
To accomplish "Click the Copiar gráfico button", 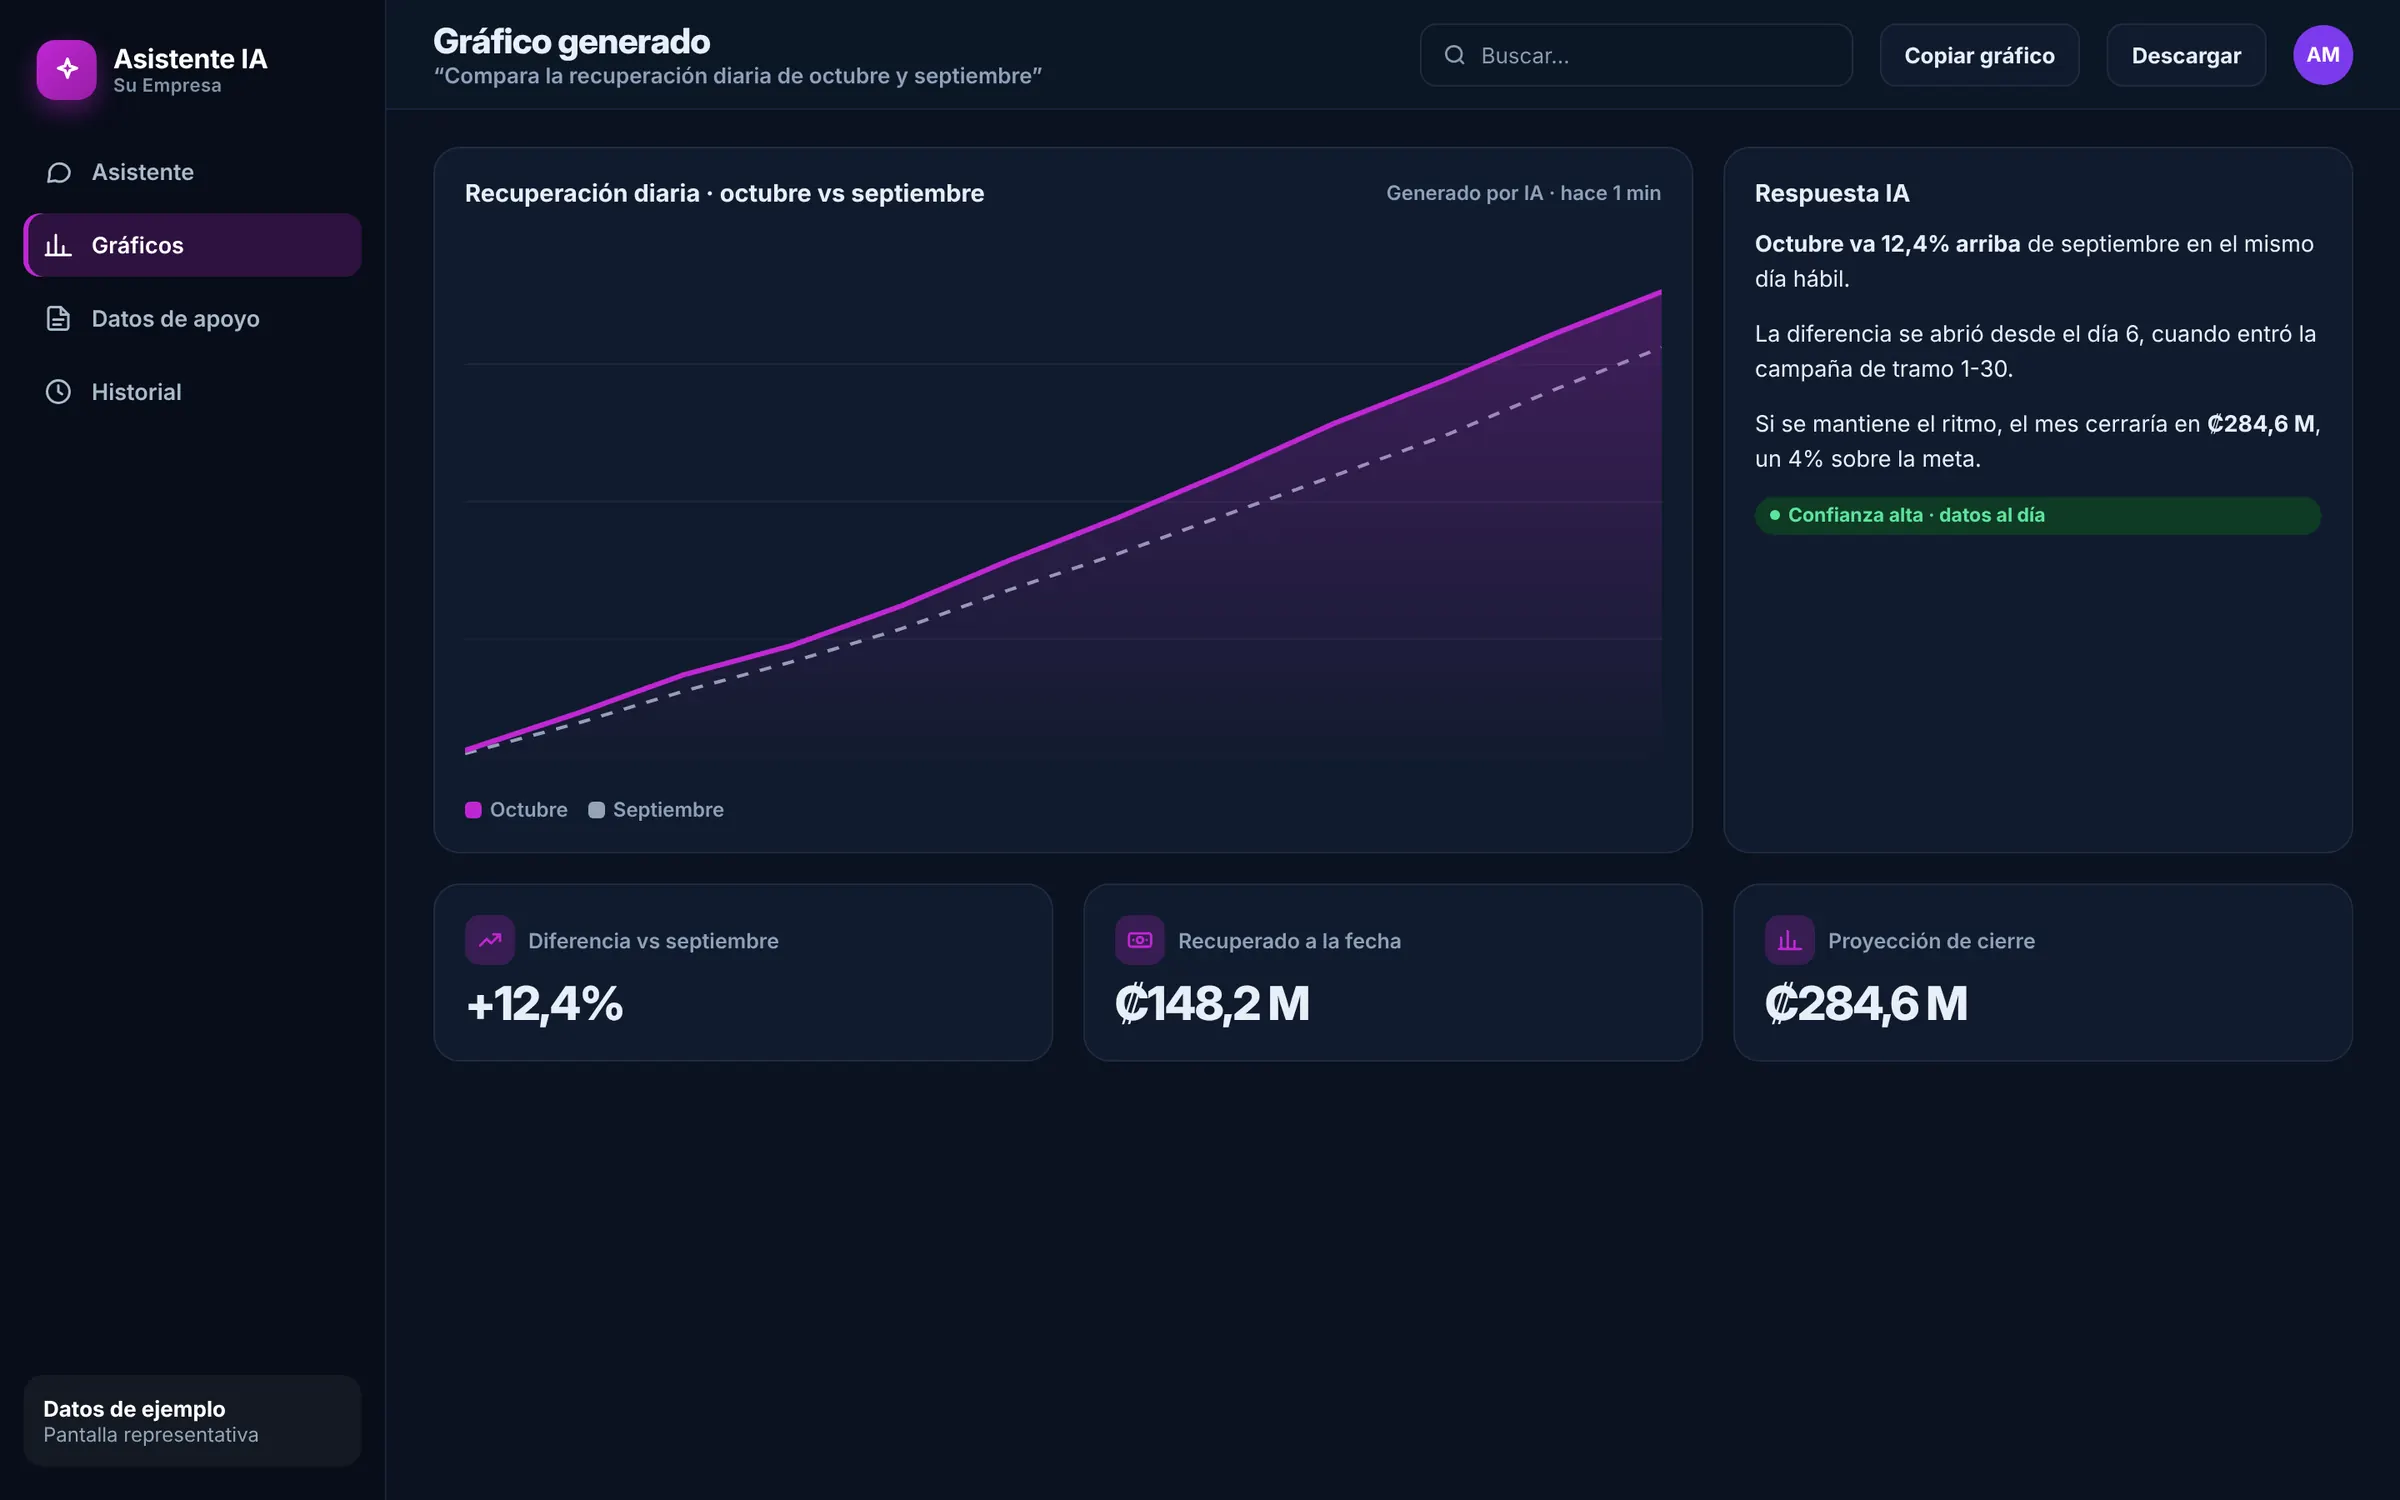I will (x=1979, y=55).
